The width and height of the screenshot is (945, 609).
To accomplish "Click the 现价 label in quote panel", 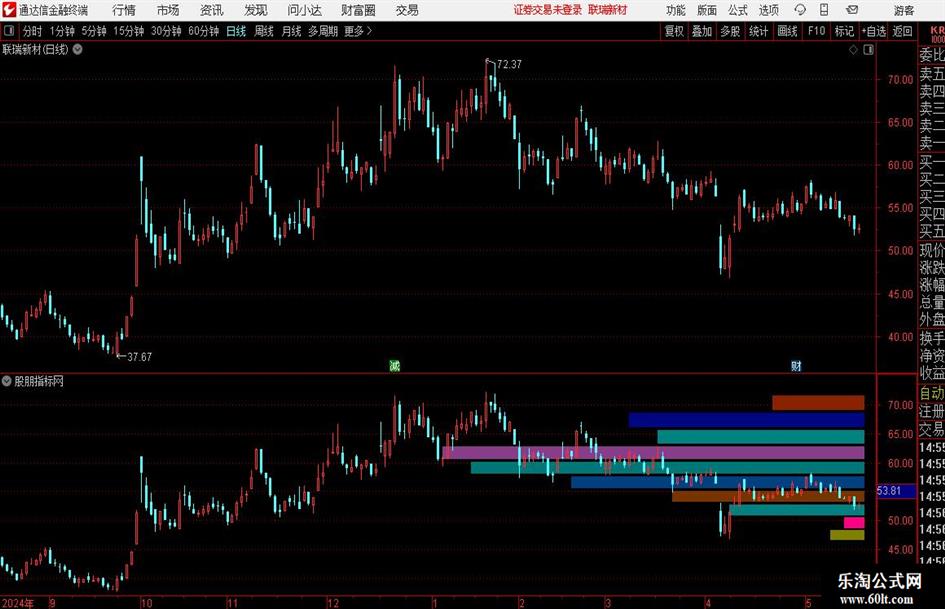I will pos(932,250).
